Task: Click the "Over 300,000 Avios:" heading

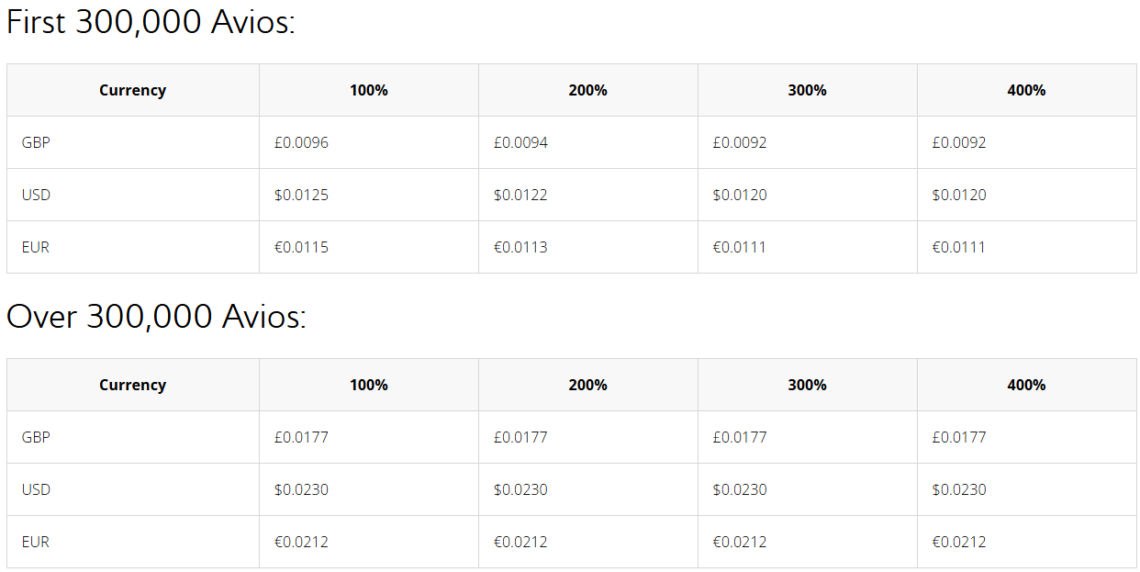Action: pyautogui.click(x=156, y=317)
